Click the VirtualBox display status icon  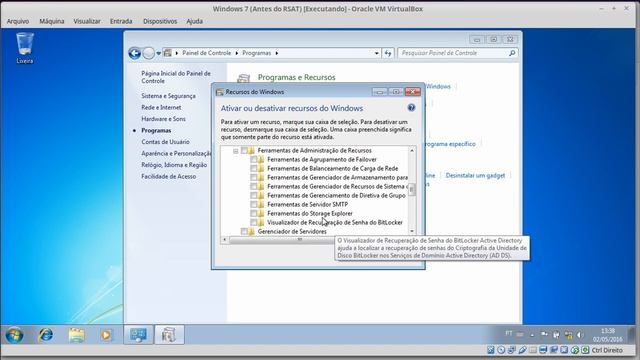543,350
